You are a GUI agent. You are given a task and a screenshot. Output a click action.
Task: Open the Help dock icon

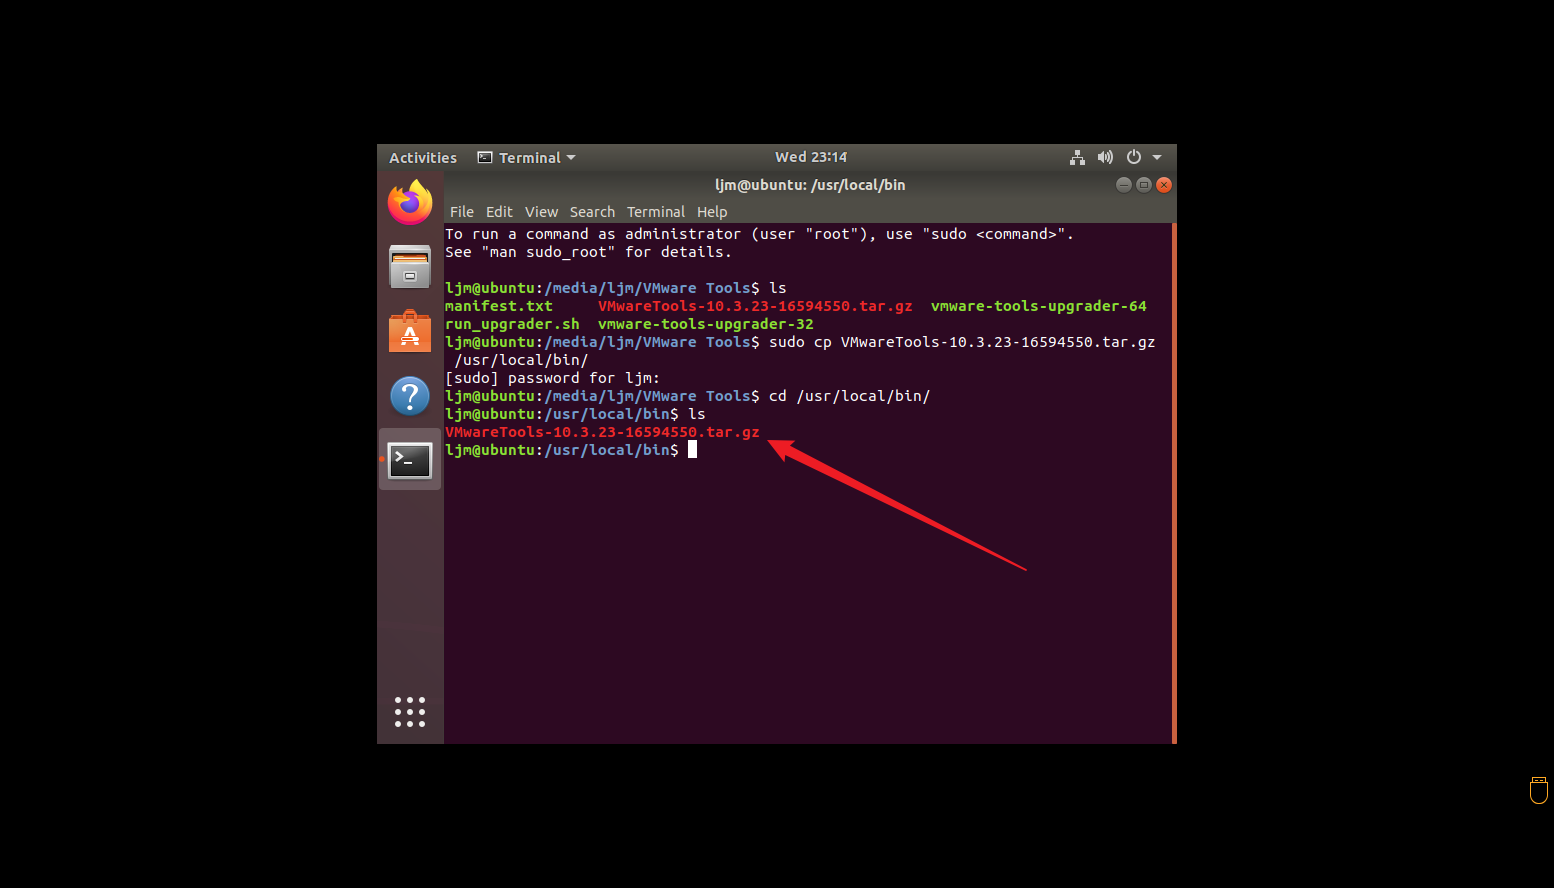tap(410, 396)
